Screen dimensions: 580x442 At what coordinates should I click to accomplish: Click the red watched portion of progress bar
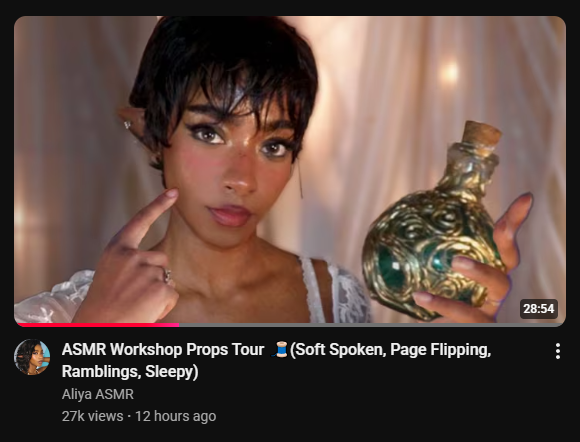pos(98,325)
